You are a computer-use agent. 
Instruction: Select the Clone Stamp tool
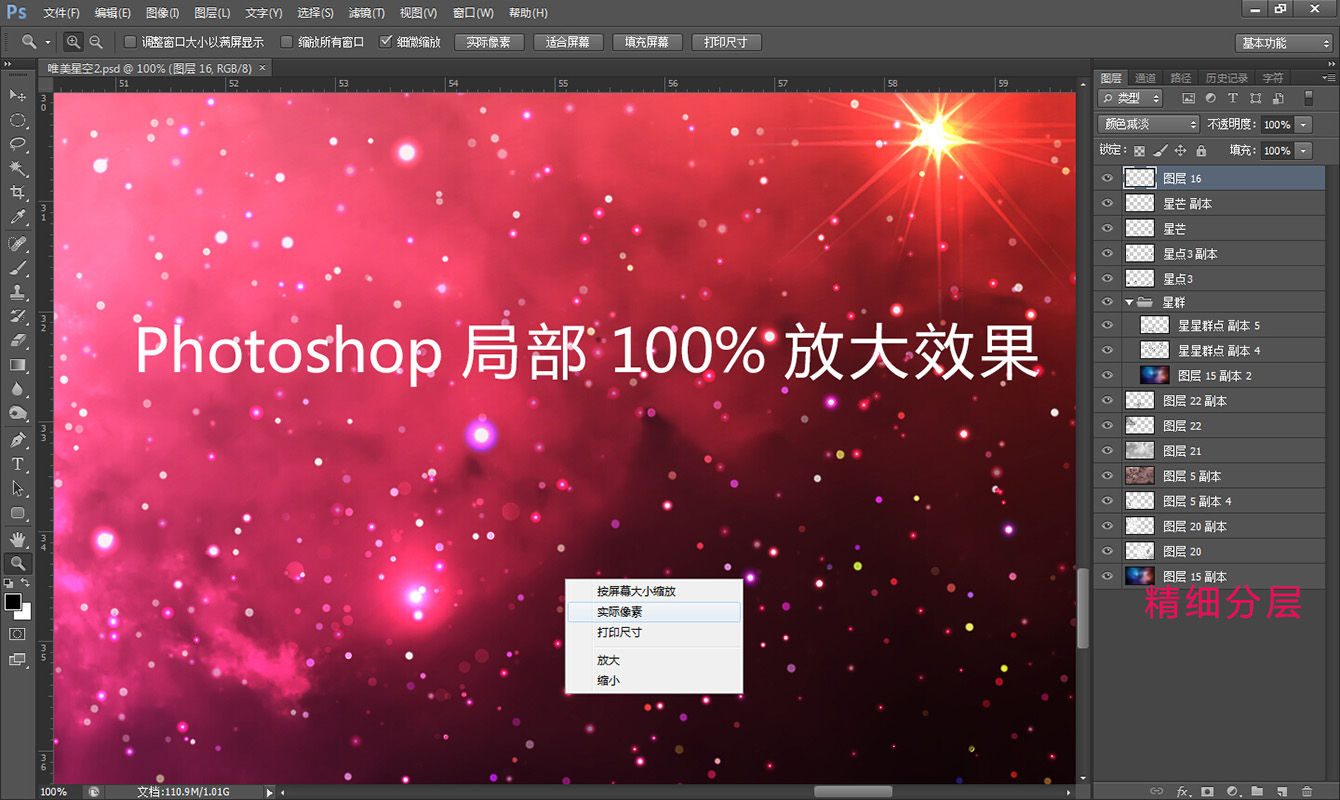18,293
